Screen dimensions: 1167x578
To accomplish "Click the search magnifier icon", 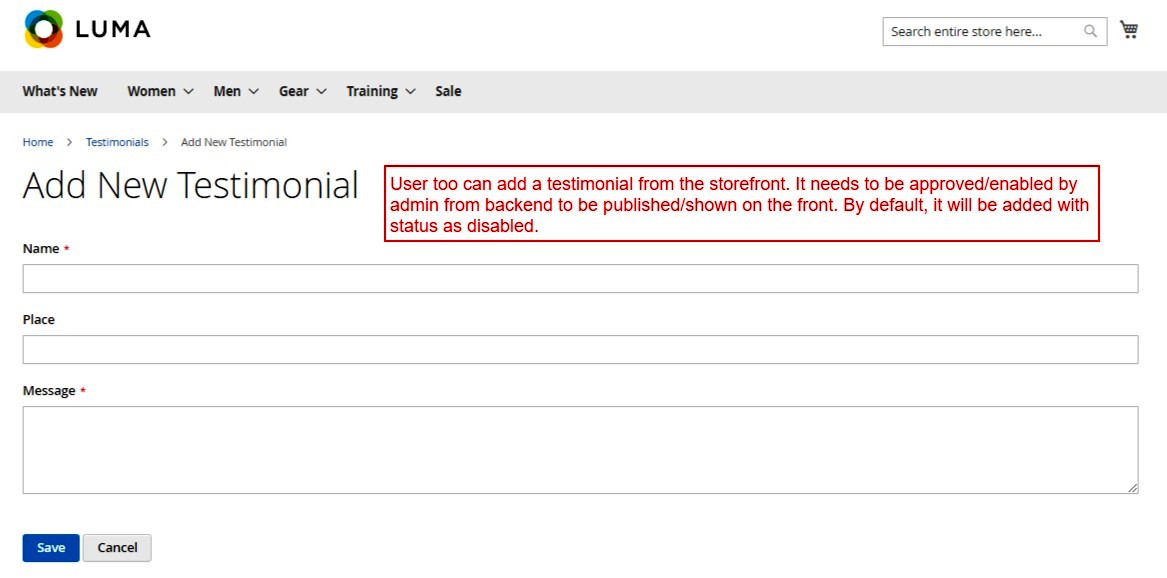I will click(x=1090, y=31).
